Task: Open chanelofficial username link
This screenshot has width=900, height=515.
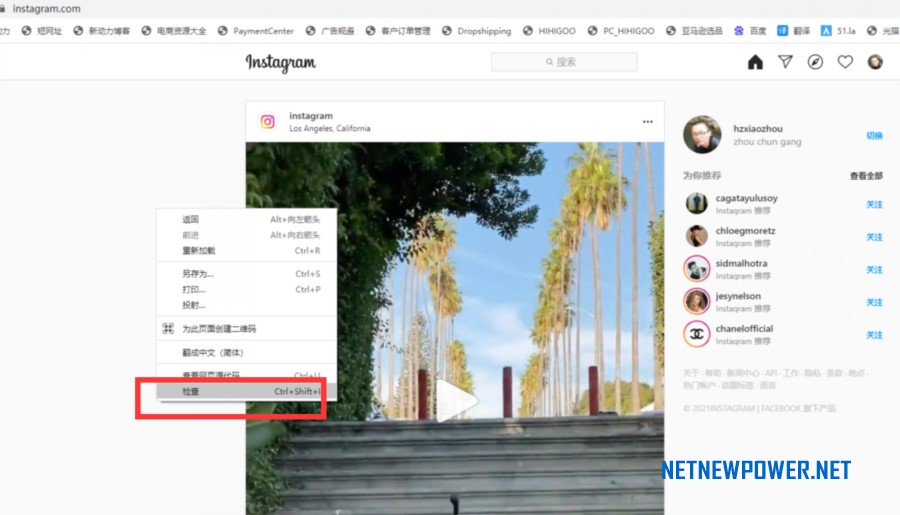Action: coord(744,329)
